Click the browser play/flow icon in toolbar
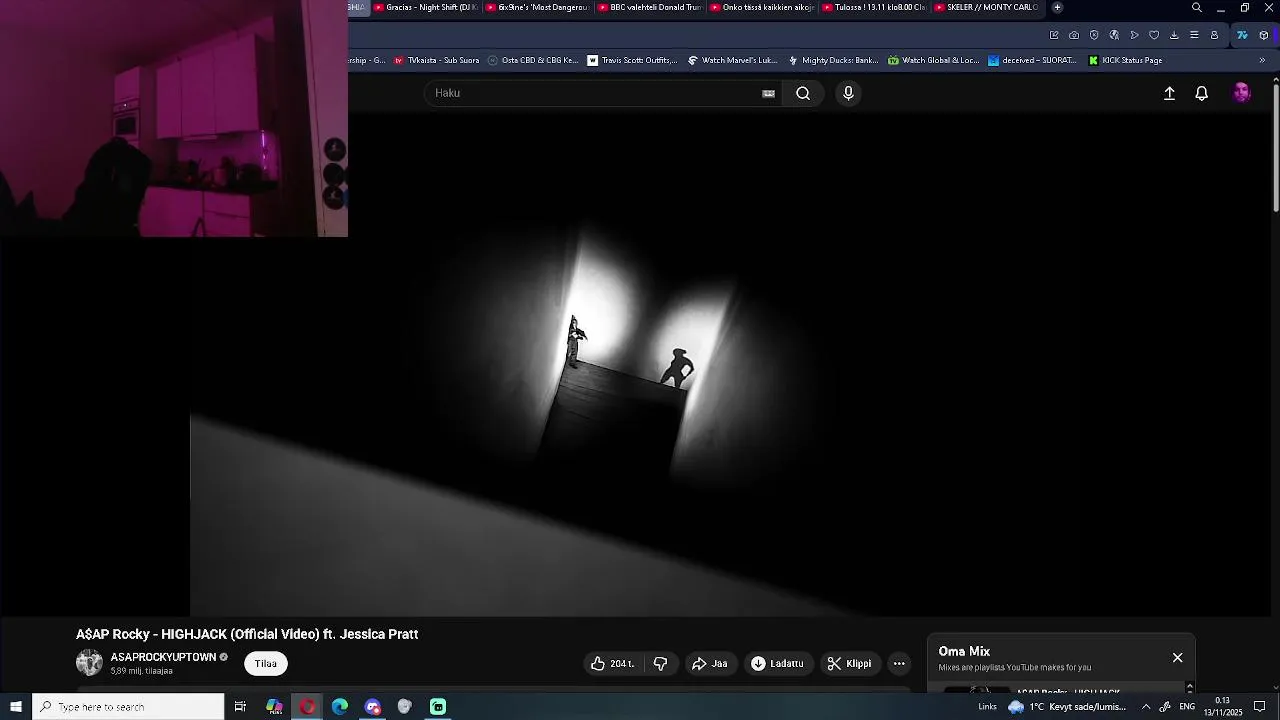 1134,35
